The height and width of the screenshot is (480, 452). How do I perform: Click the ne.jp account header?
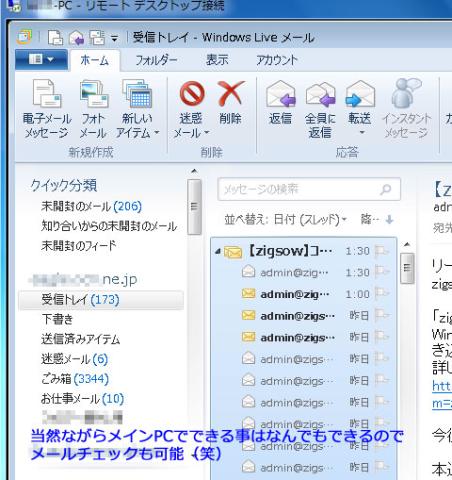(83, 279)
